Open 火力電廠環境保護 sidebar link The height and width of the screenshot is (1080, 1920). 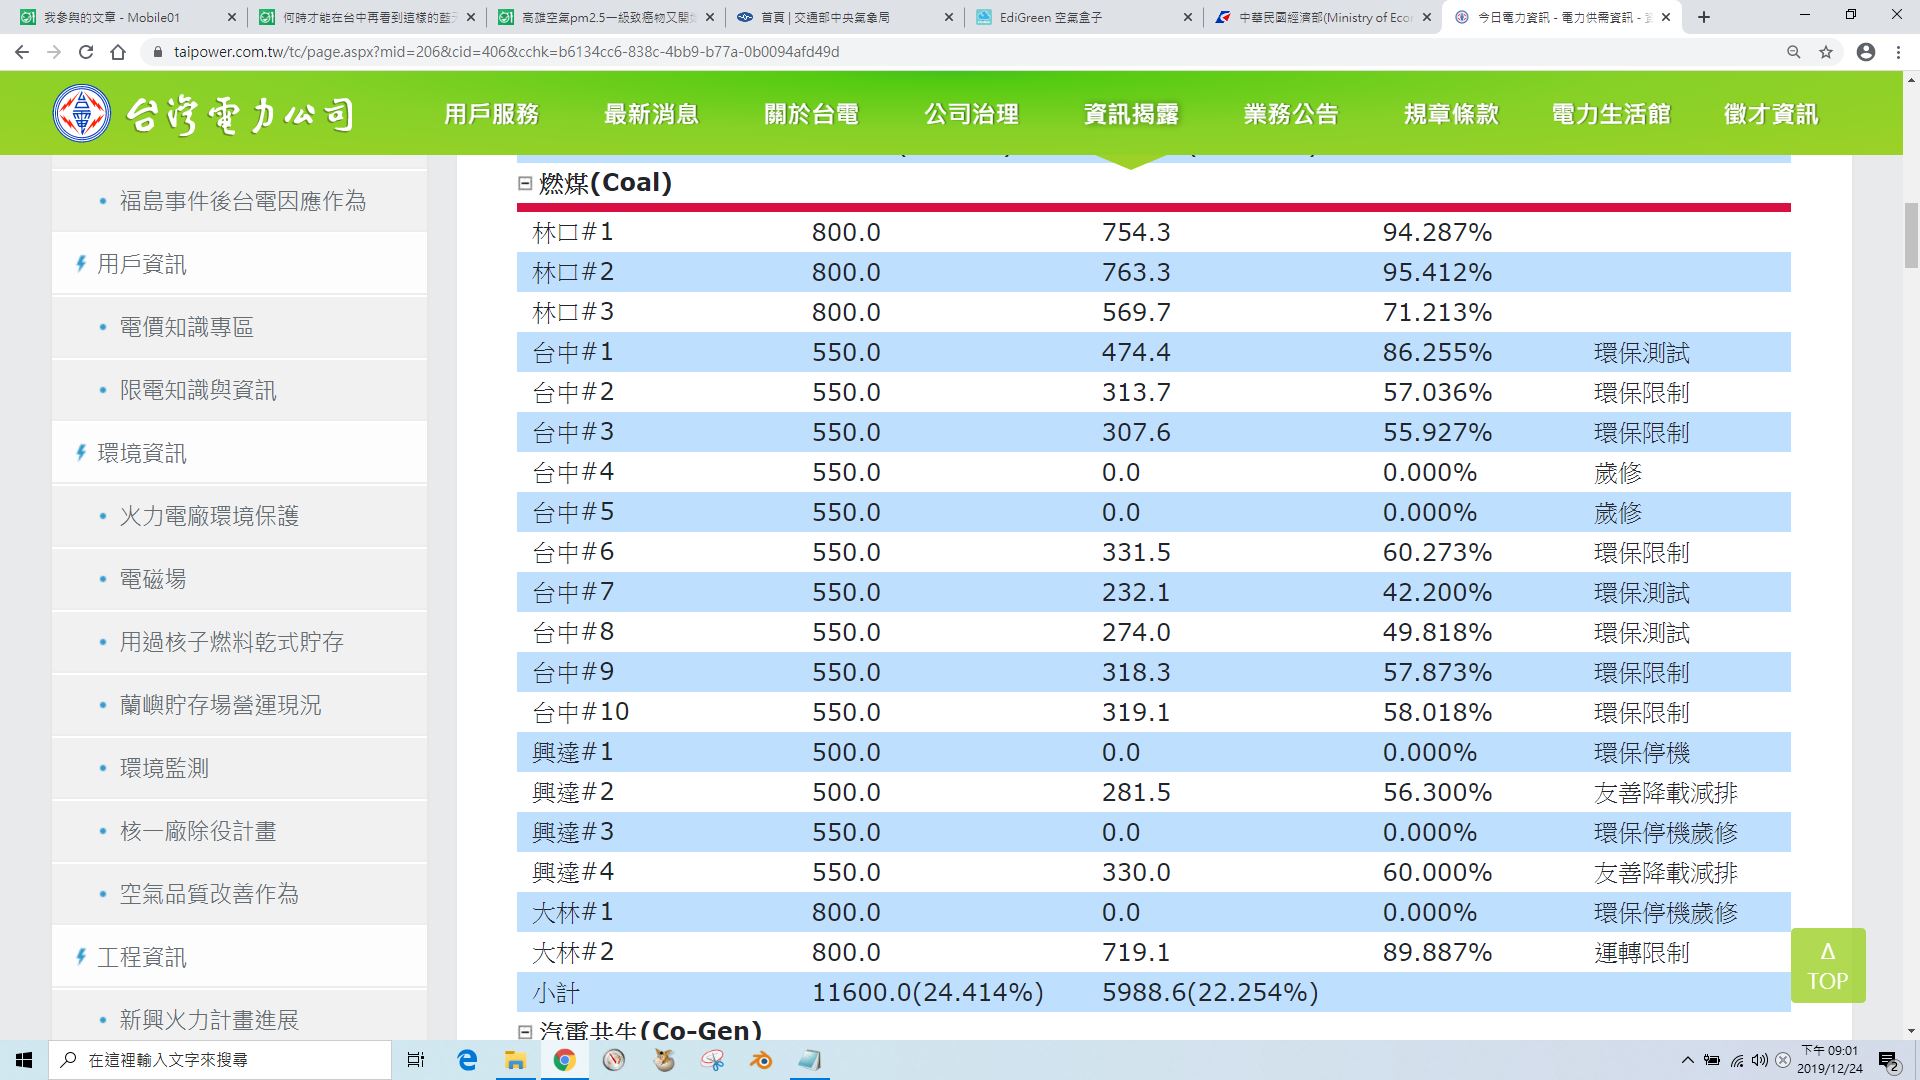[209, 516]
